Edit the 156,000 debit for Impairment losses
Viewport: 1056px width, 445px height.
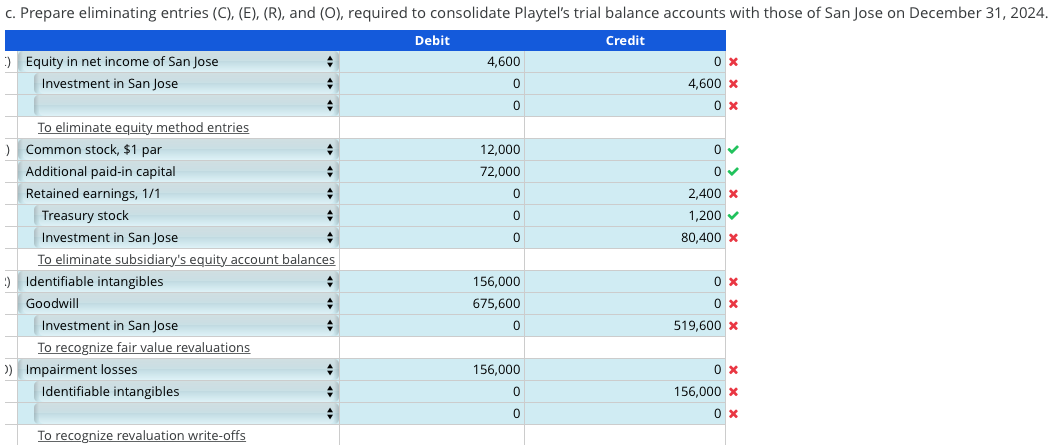coord(432,370)
